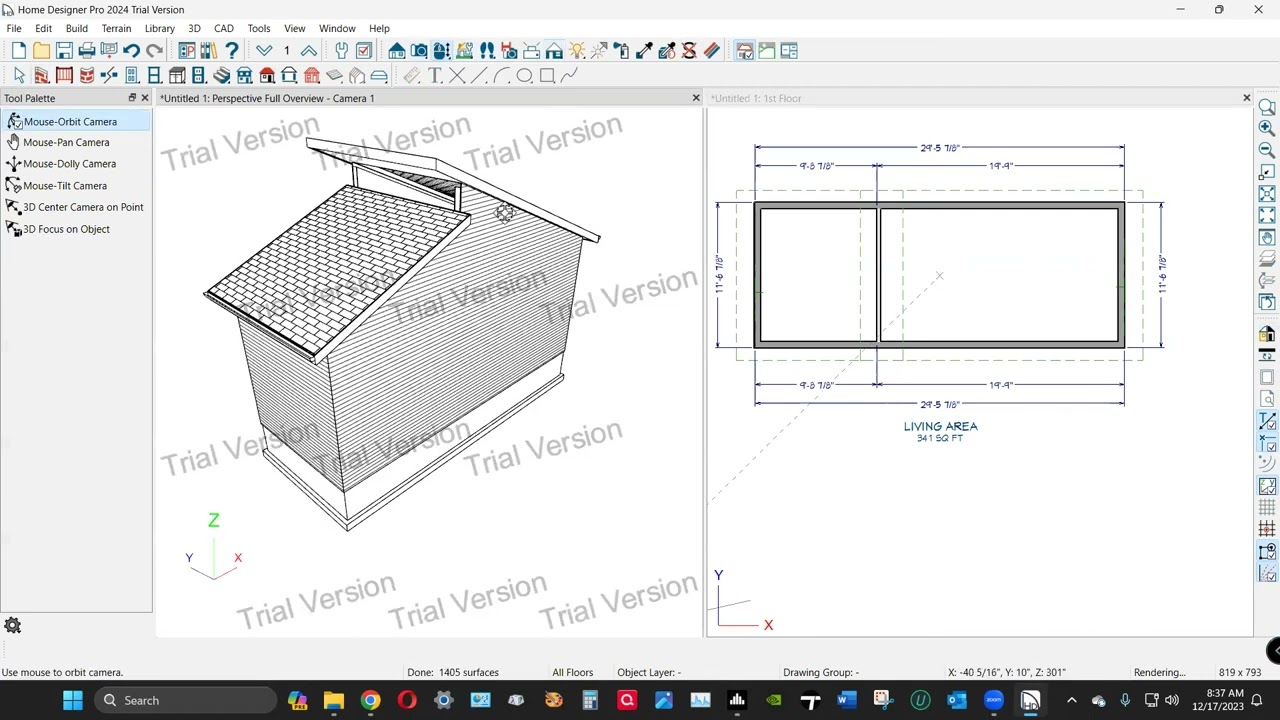The width and height of the screenshot is (1280, 720).
Task: Select the Rectangle drawing tool
Action: coord(547,75)
